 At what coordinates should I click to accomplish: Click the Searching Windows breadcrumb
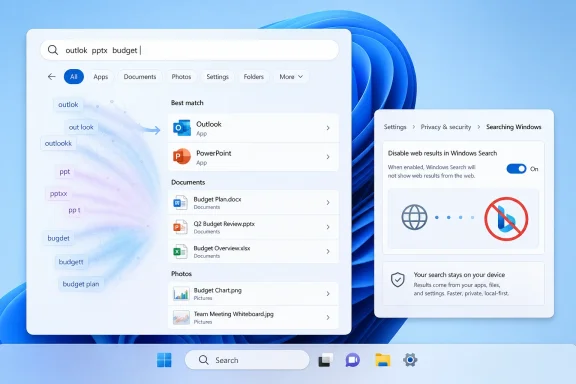[514, 127]
